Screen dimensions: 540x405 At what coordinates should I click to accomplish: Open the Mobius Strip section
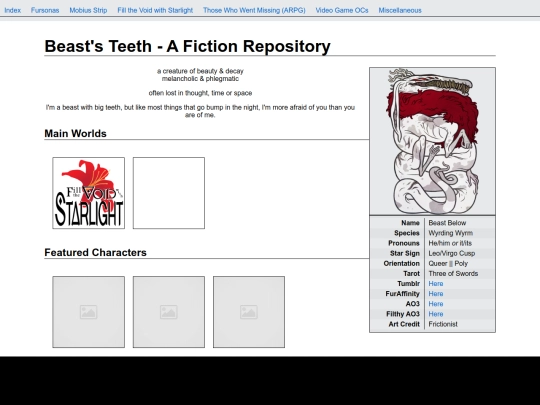coord(88,10)
